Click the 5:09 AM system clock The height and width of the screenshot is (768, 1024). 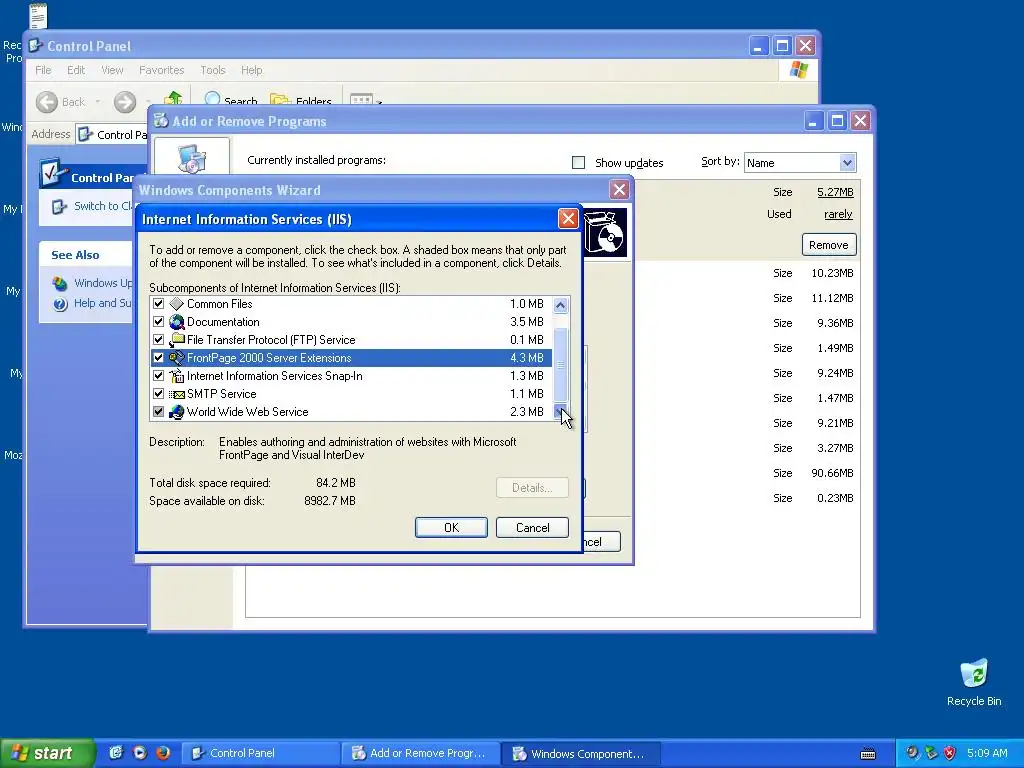pyautogui.click(x=987, y=753)
